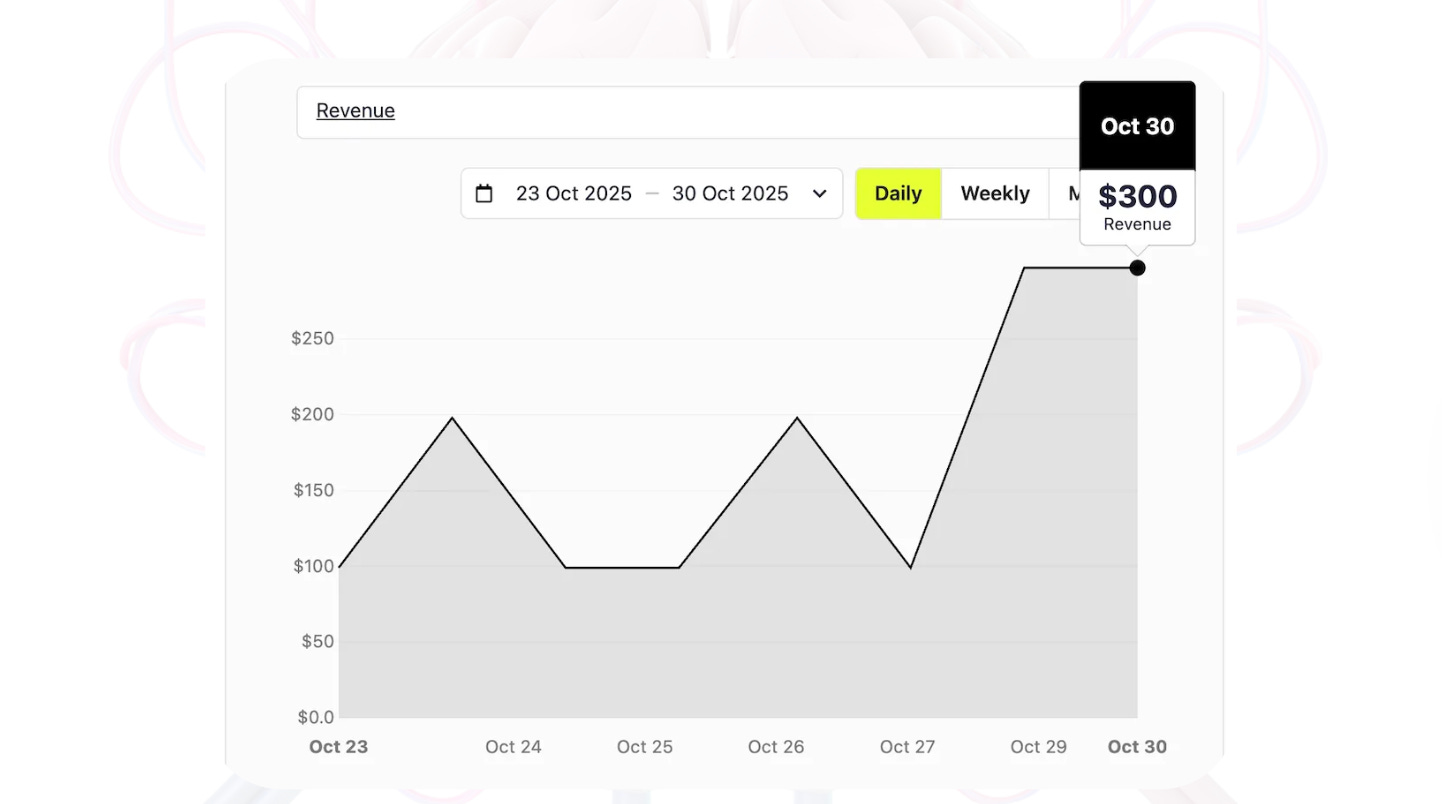Collapse the date selector using its arrow
This screenshot has width=1442, height=804.
(819, 193)
